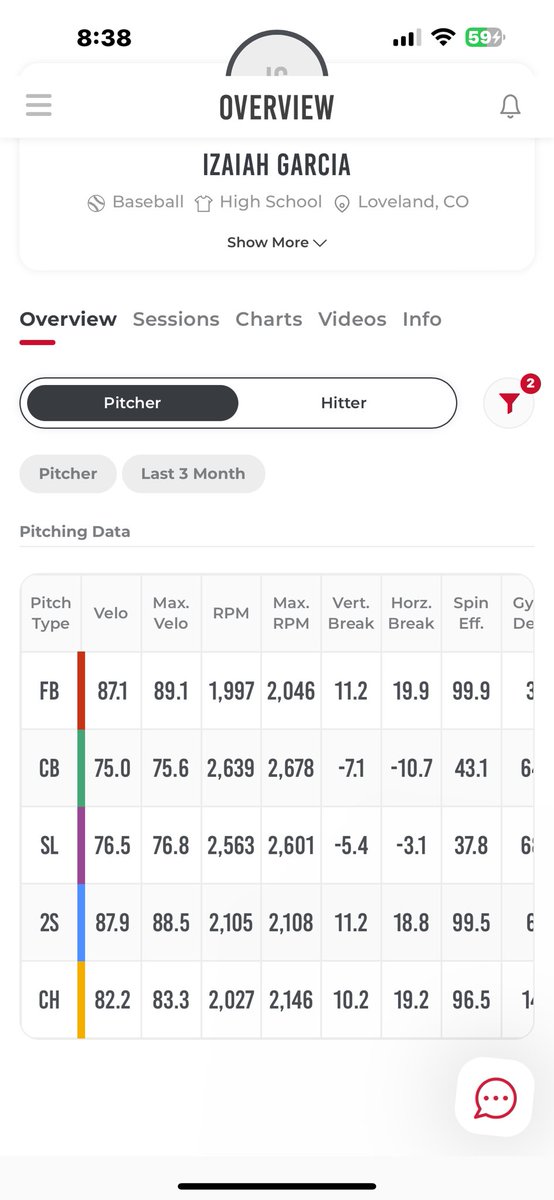The image size is (554, 1200).
Task: Expand Show More profile details
Action: [x=277, y=242]
